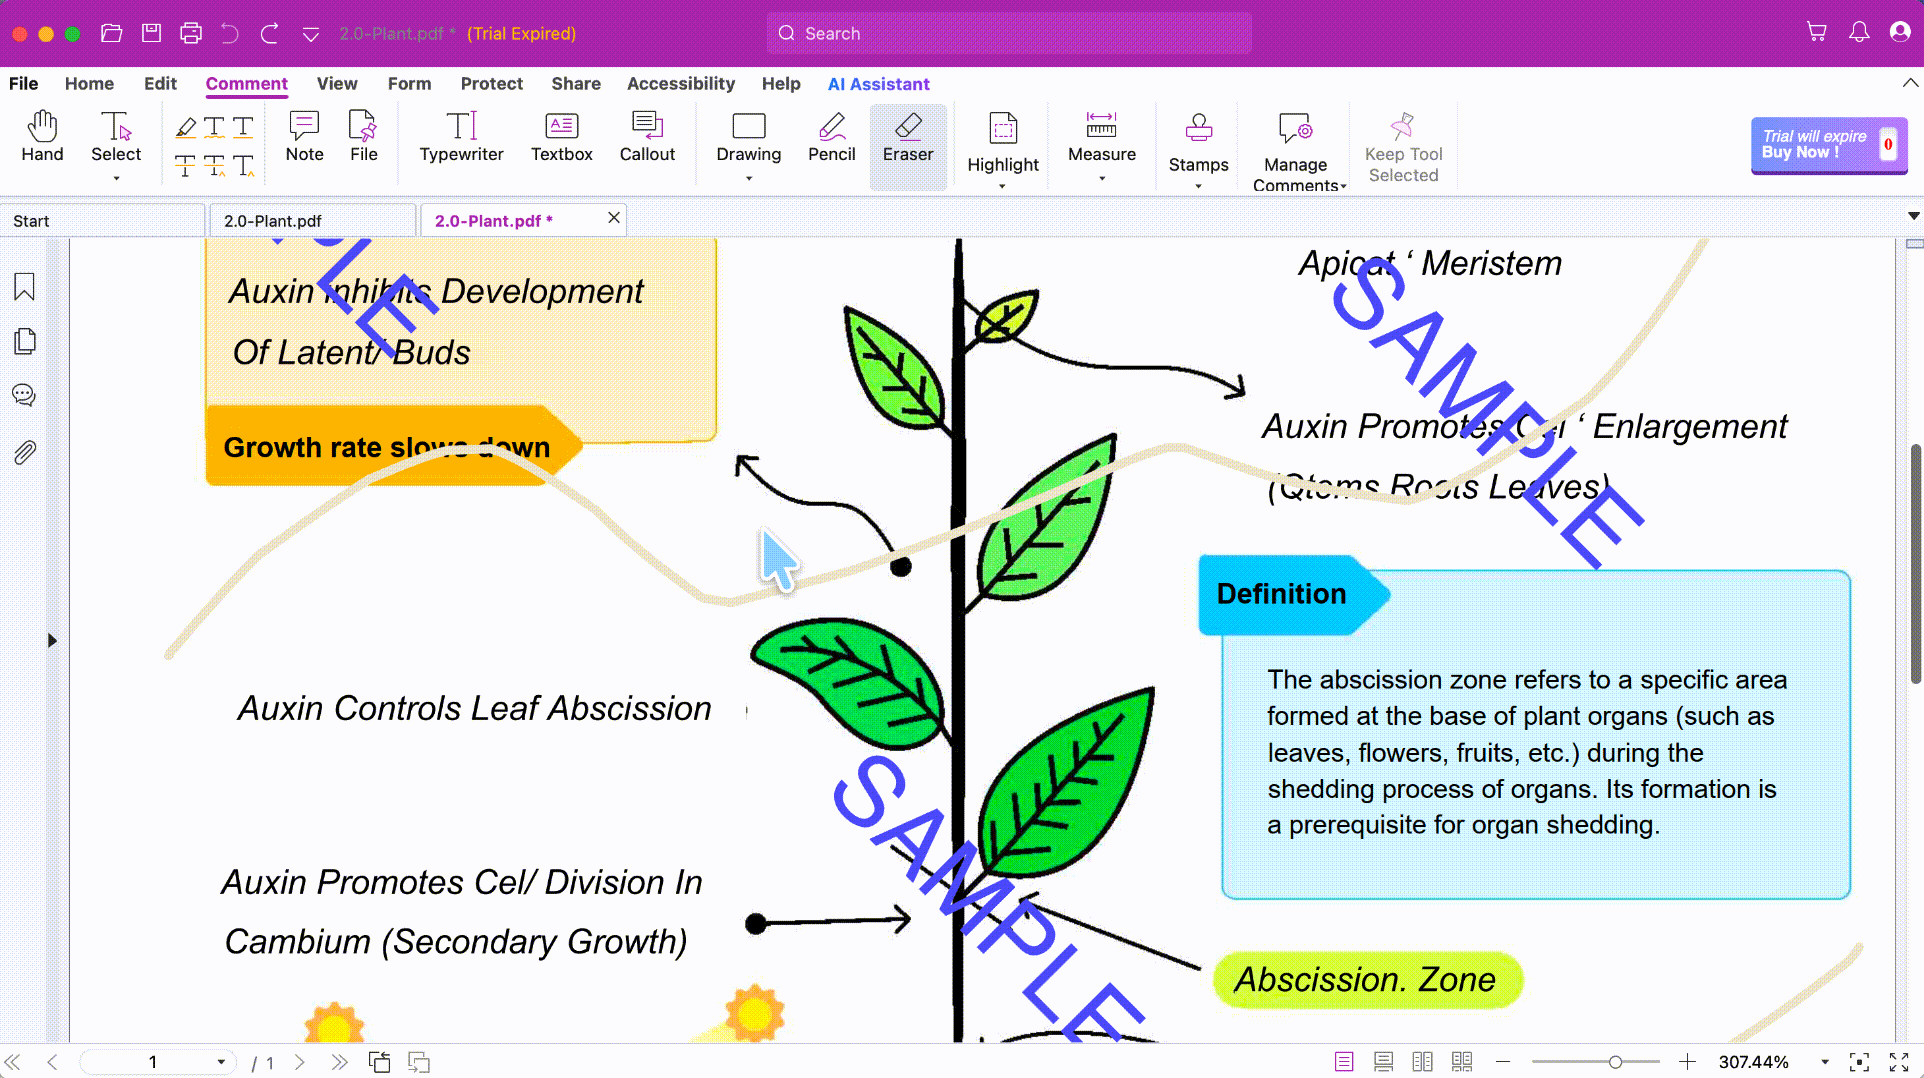Screen dimensions: 1924x1078
Task: Undo the last action
Action: (230, 33)
